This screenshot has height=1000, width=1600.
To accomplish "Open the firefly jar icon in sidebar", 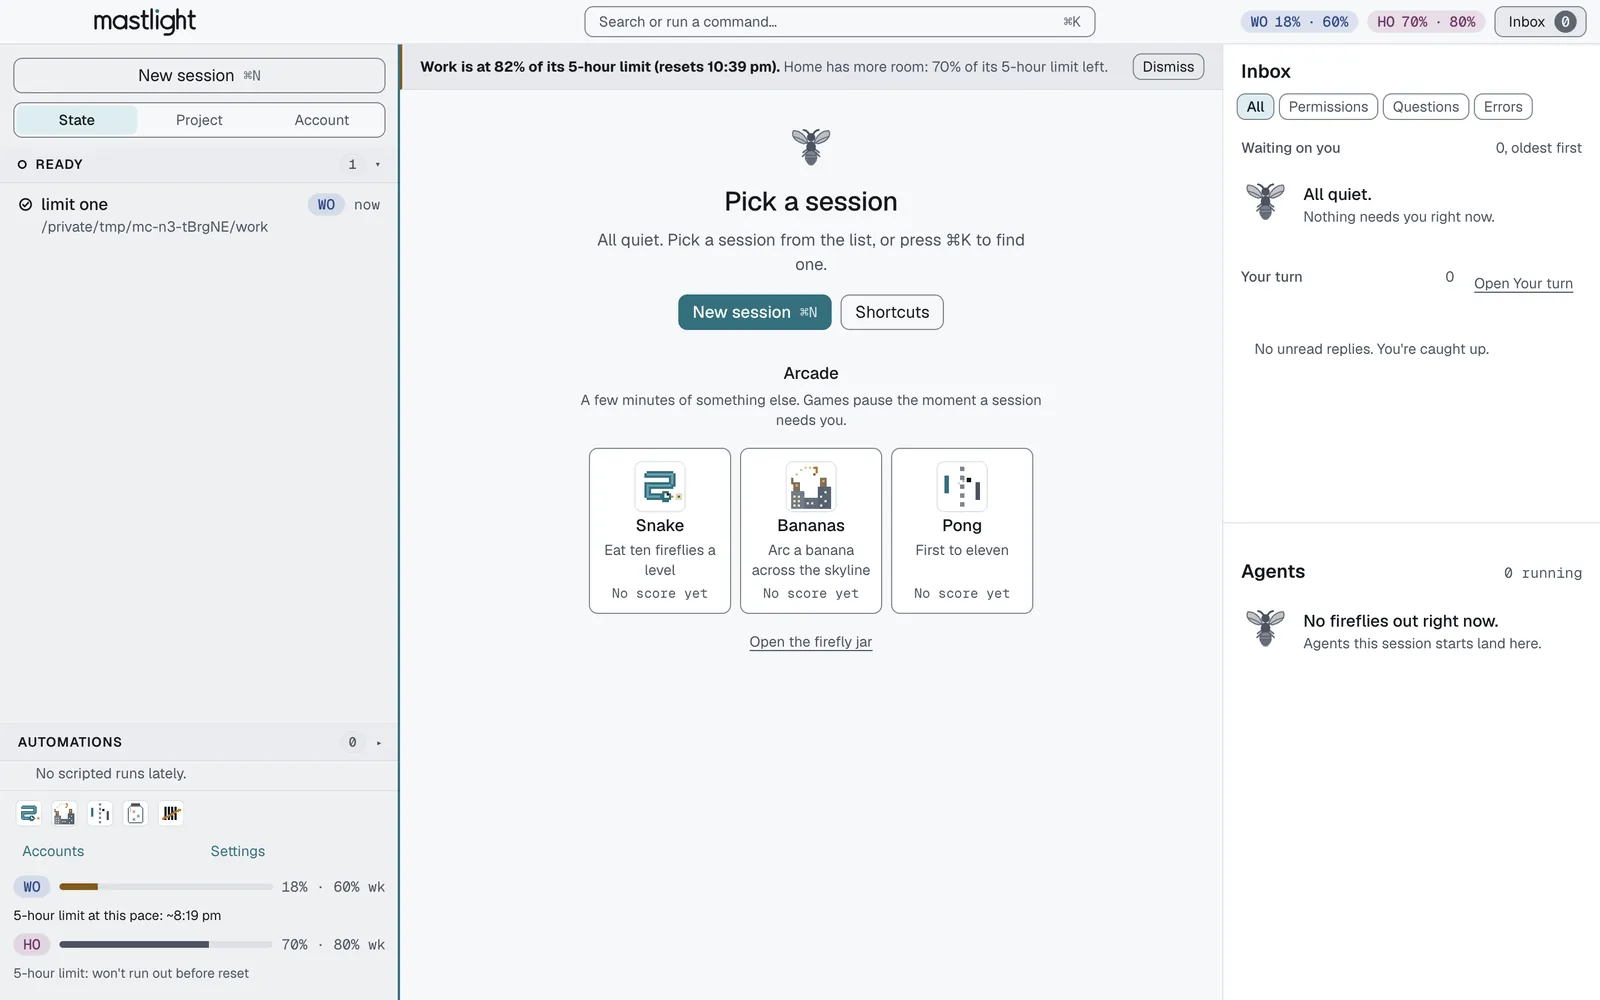I will [135, 814].
